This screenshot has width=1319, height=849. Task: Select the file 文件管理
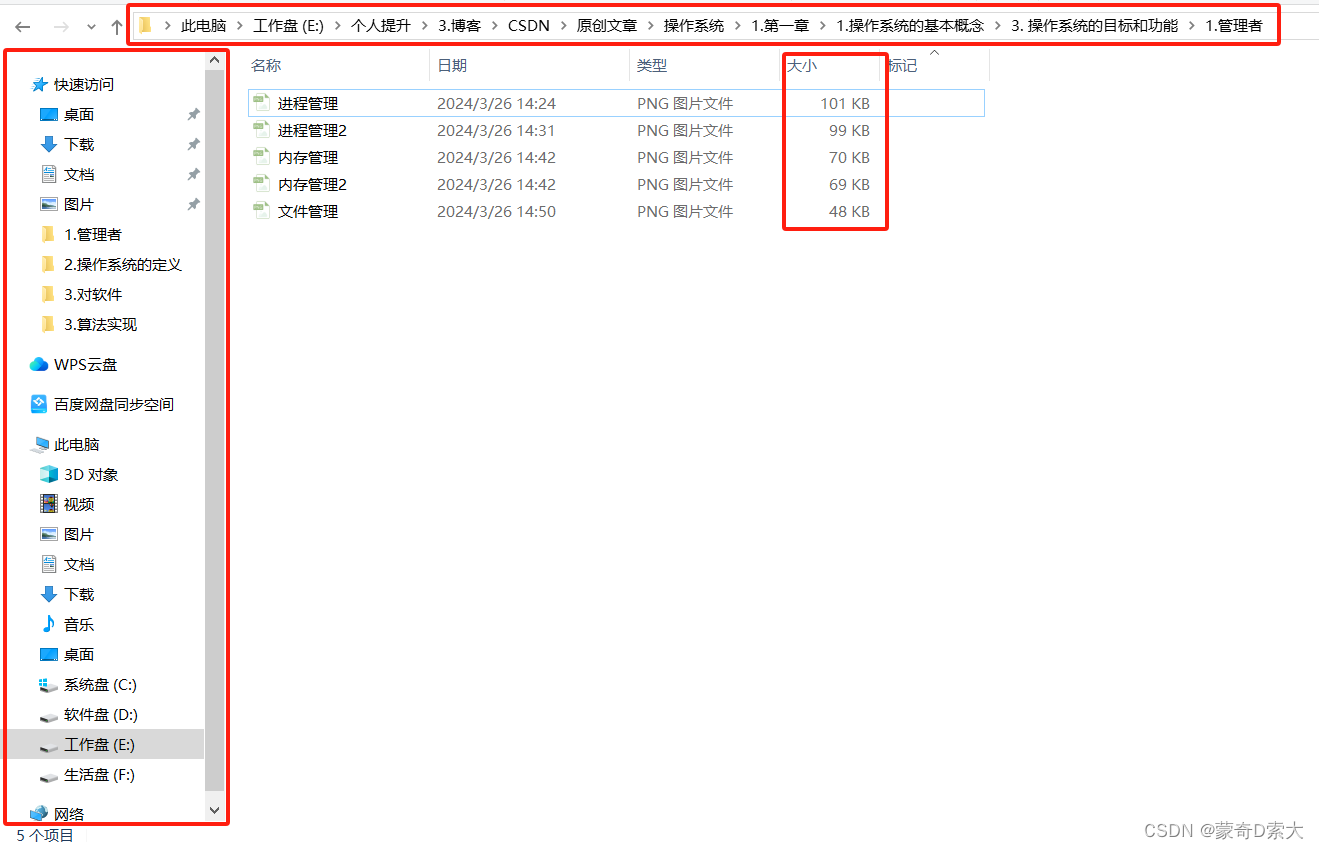coord(308,211)
